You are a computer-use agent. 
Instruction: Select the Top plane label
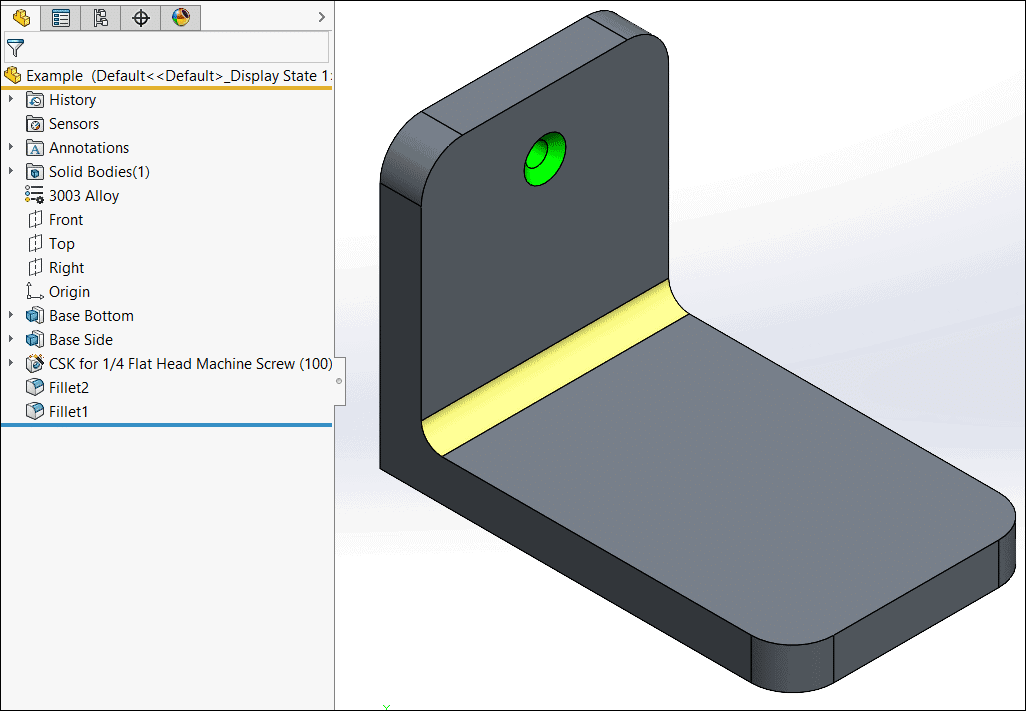pyautogui.click(x=62, y=244)
